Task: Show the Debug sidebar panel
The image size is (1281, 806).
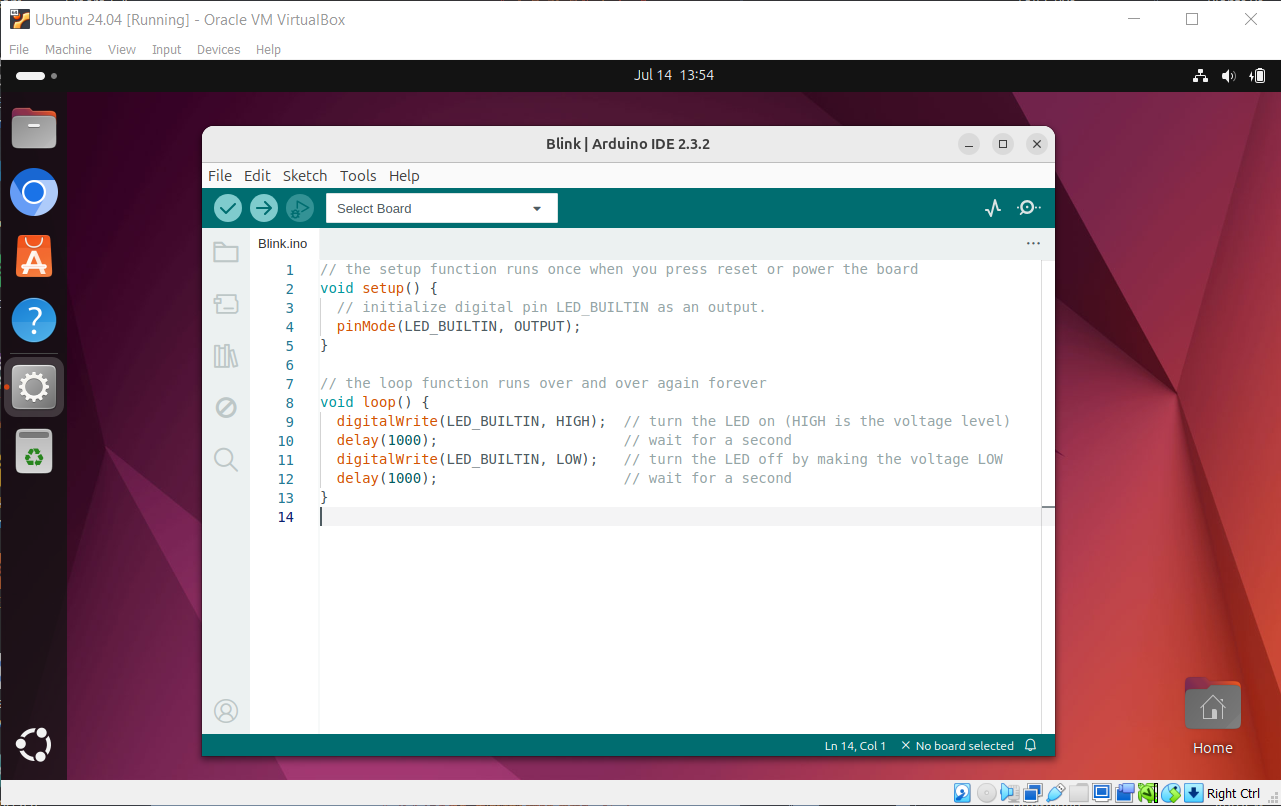Action: (226, 407)
